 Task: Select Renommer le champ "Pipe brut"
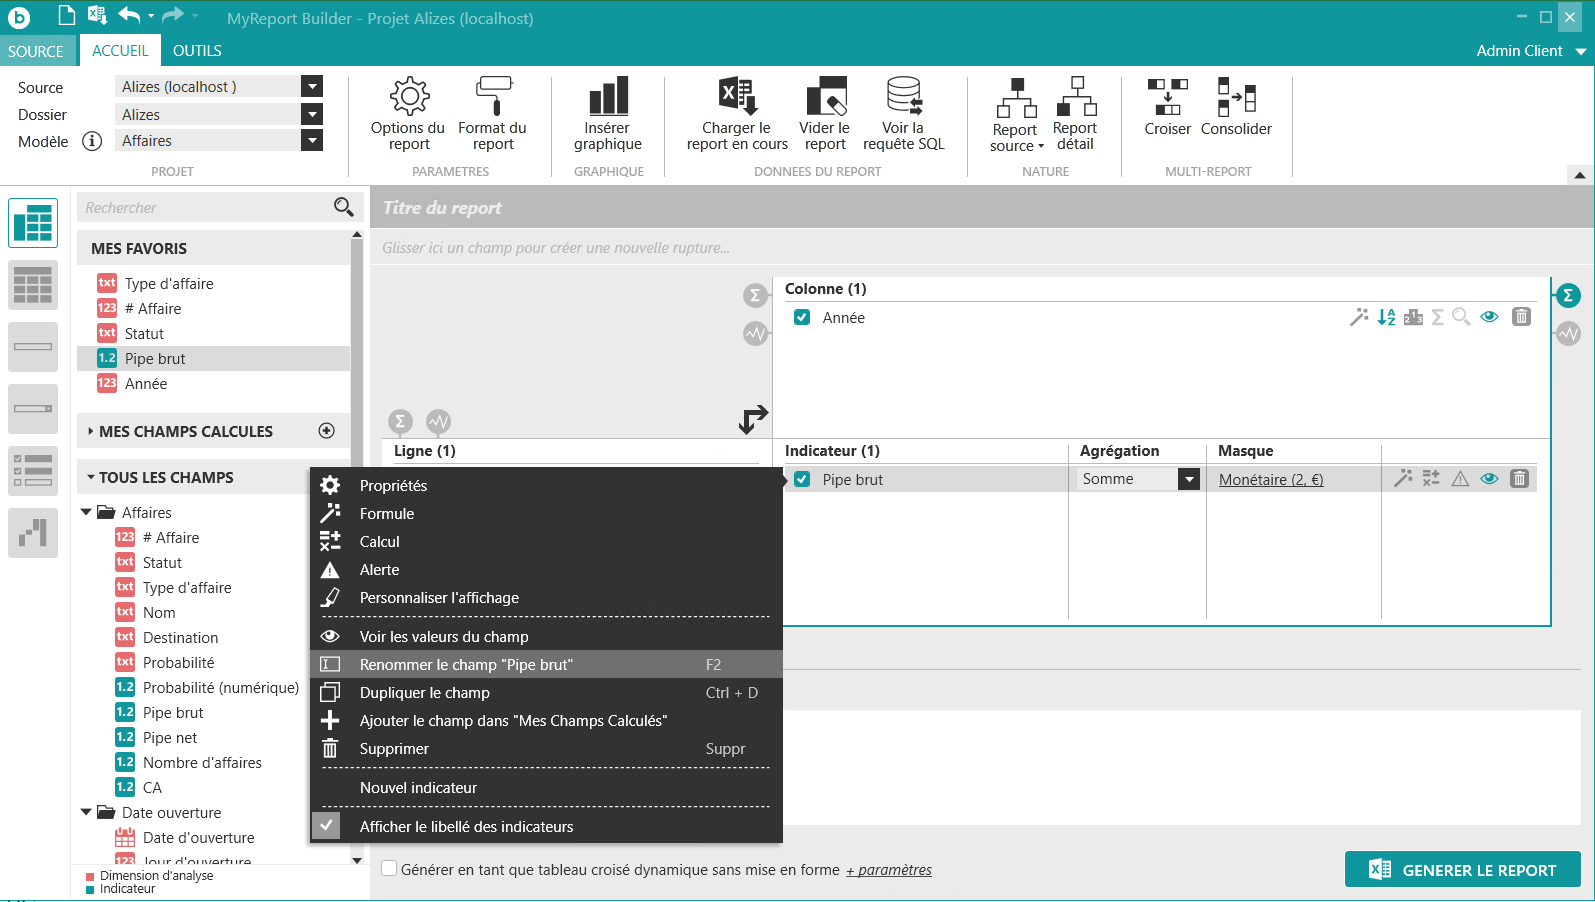point(466,665)
